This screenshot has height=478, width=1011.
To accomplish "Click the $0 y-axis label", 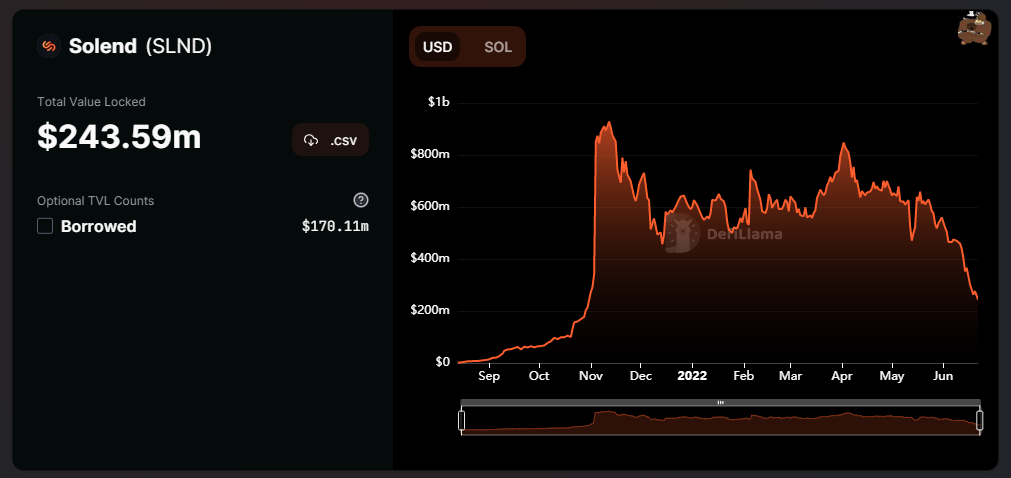I will point(442,363).
